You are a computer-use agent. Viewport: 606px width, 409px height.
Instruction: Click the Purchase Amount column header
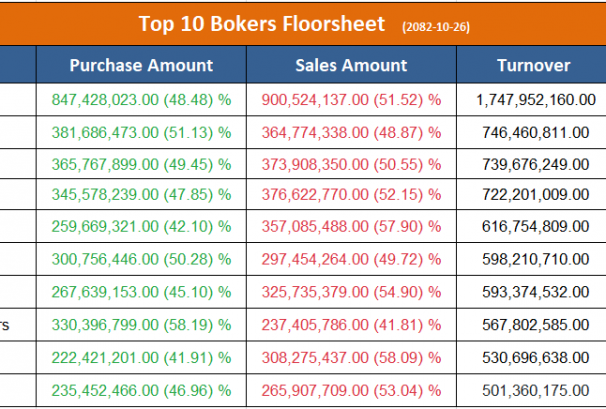pyautogui.click(x=141, y=66)
